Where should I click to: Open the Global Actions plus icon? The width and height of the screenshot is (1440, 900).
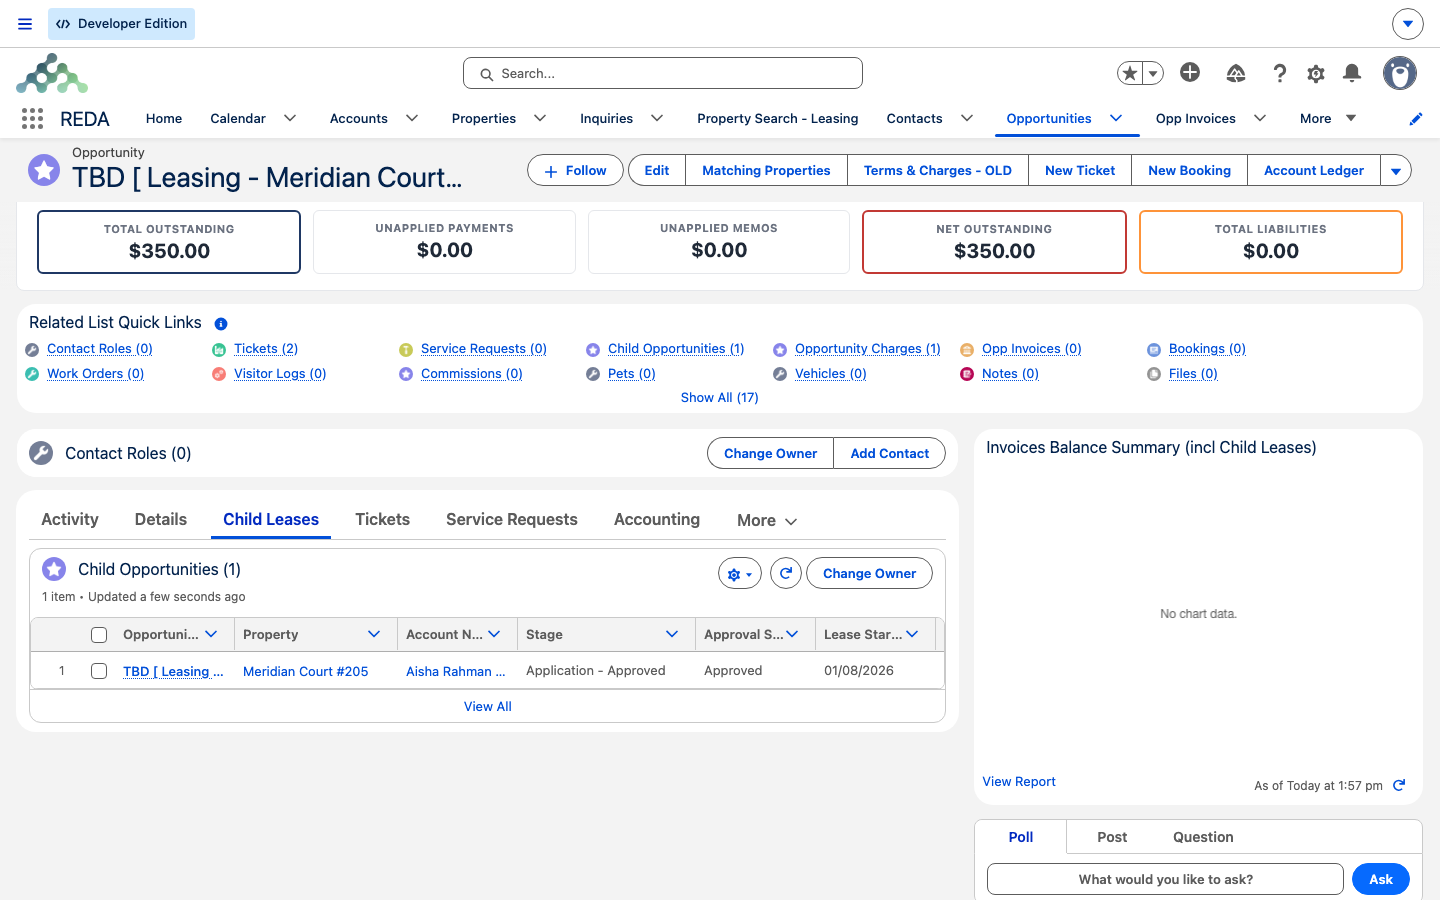[x=1190, y=72]
